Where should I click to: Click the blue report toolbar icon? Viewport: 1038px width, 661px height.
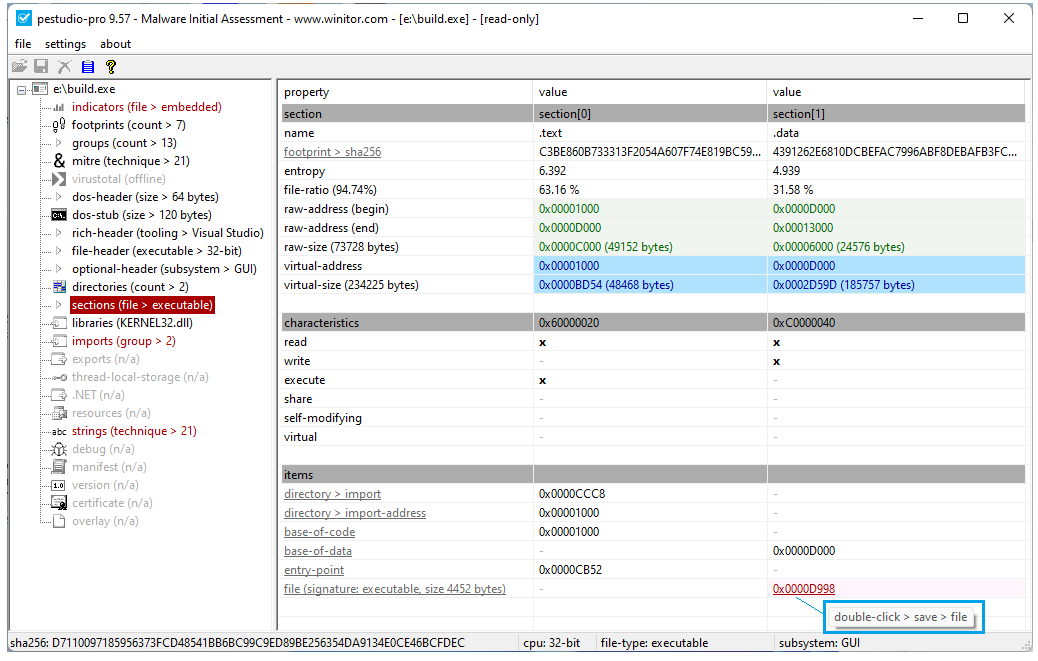[x=86, y=67]
